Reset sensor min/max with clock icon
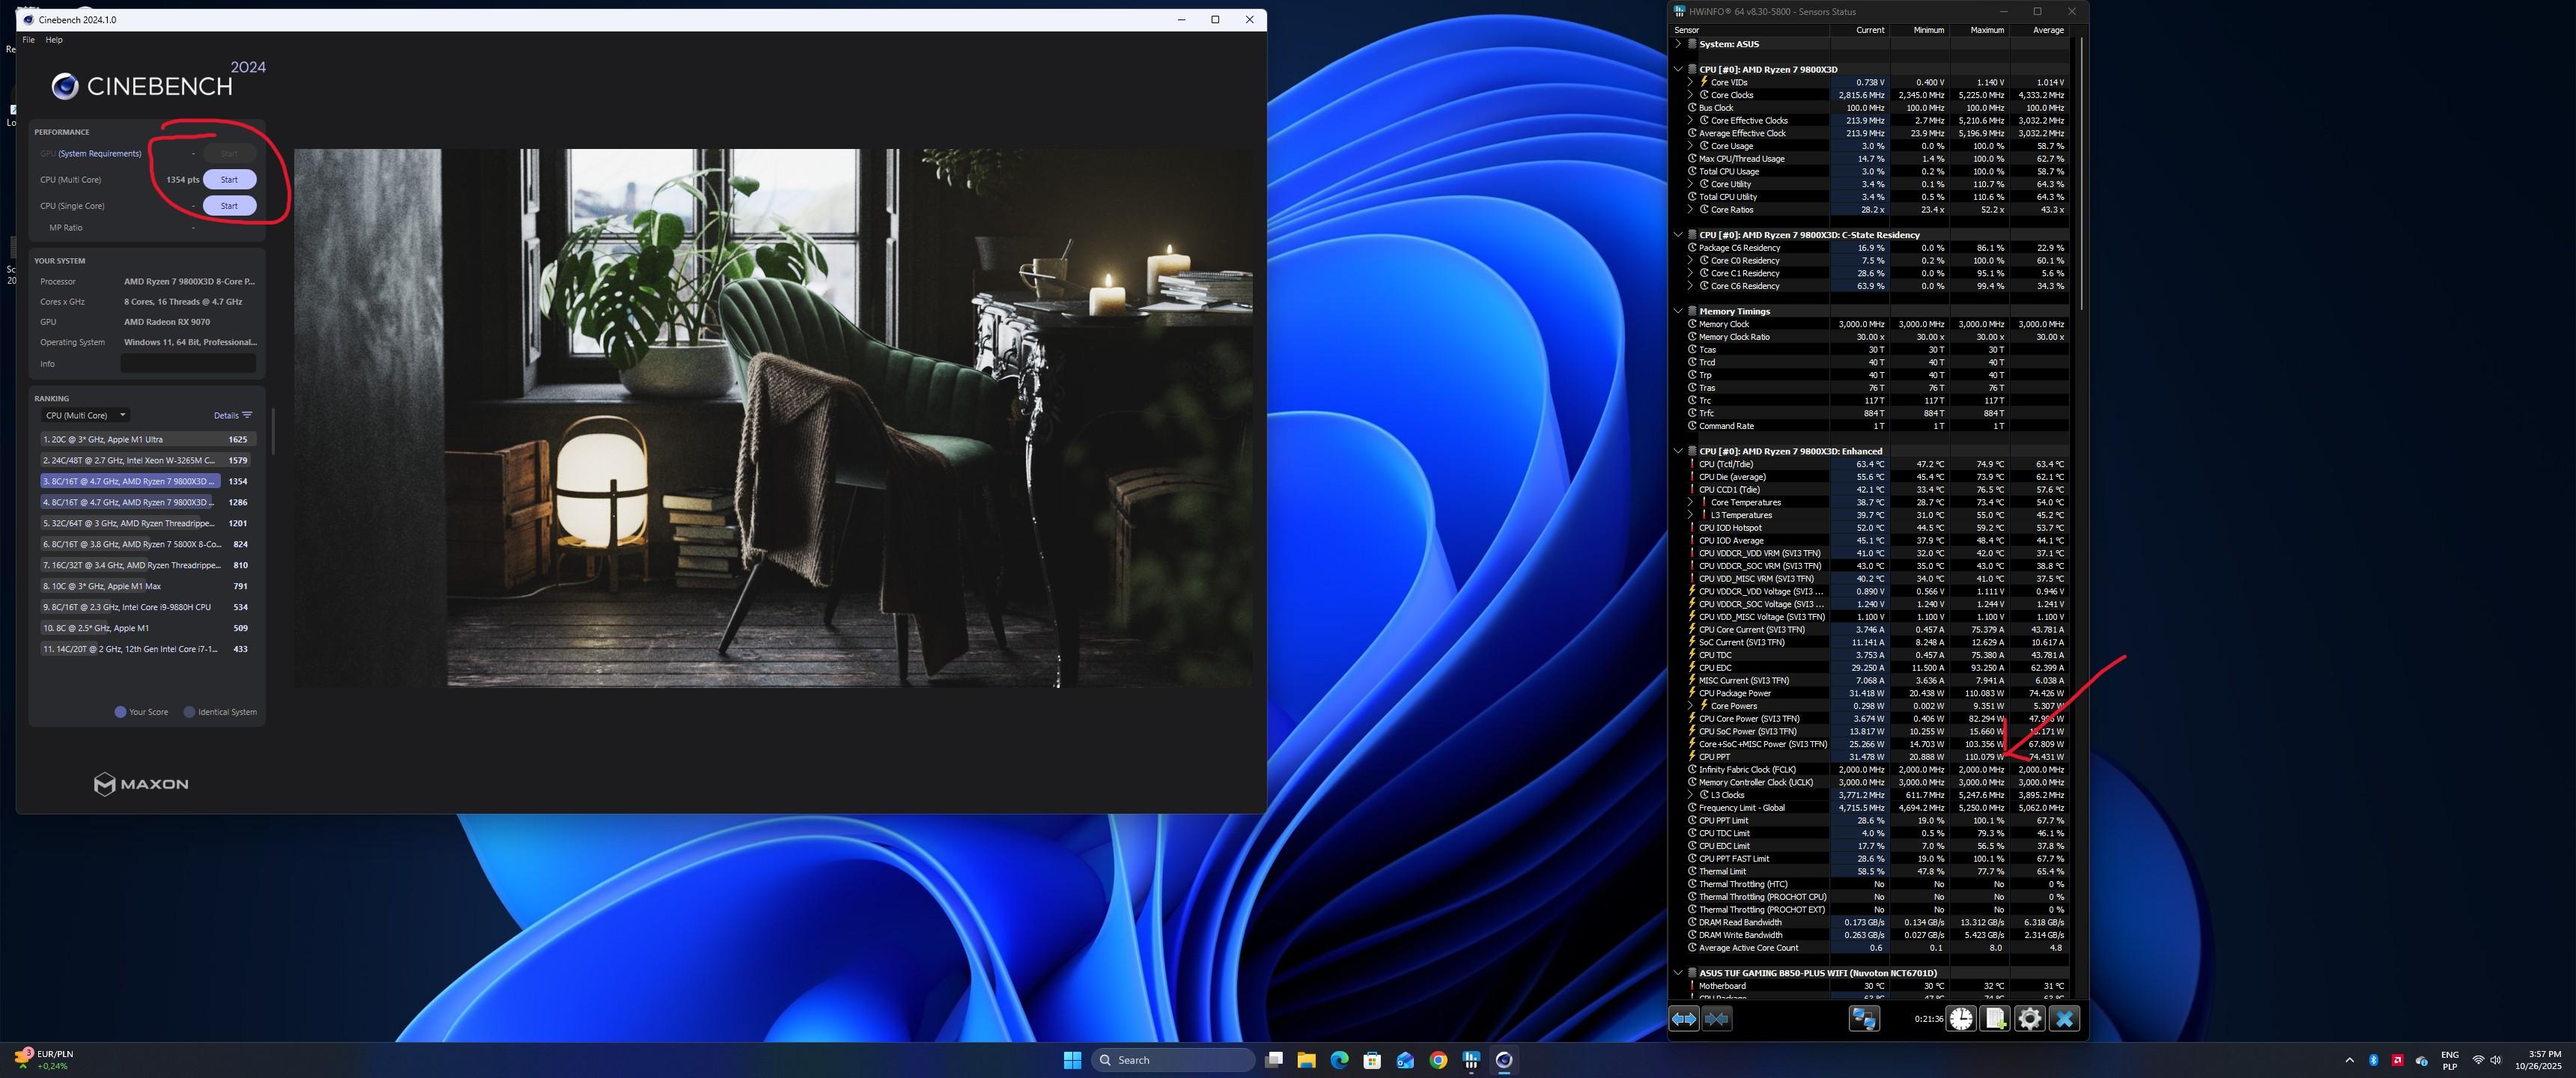The image size is (2576, 1078). click(x=1961, y=1019)
